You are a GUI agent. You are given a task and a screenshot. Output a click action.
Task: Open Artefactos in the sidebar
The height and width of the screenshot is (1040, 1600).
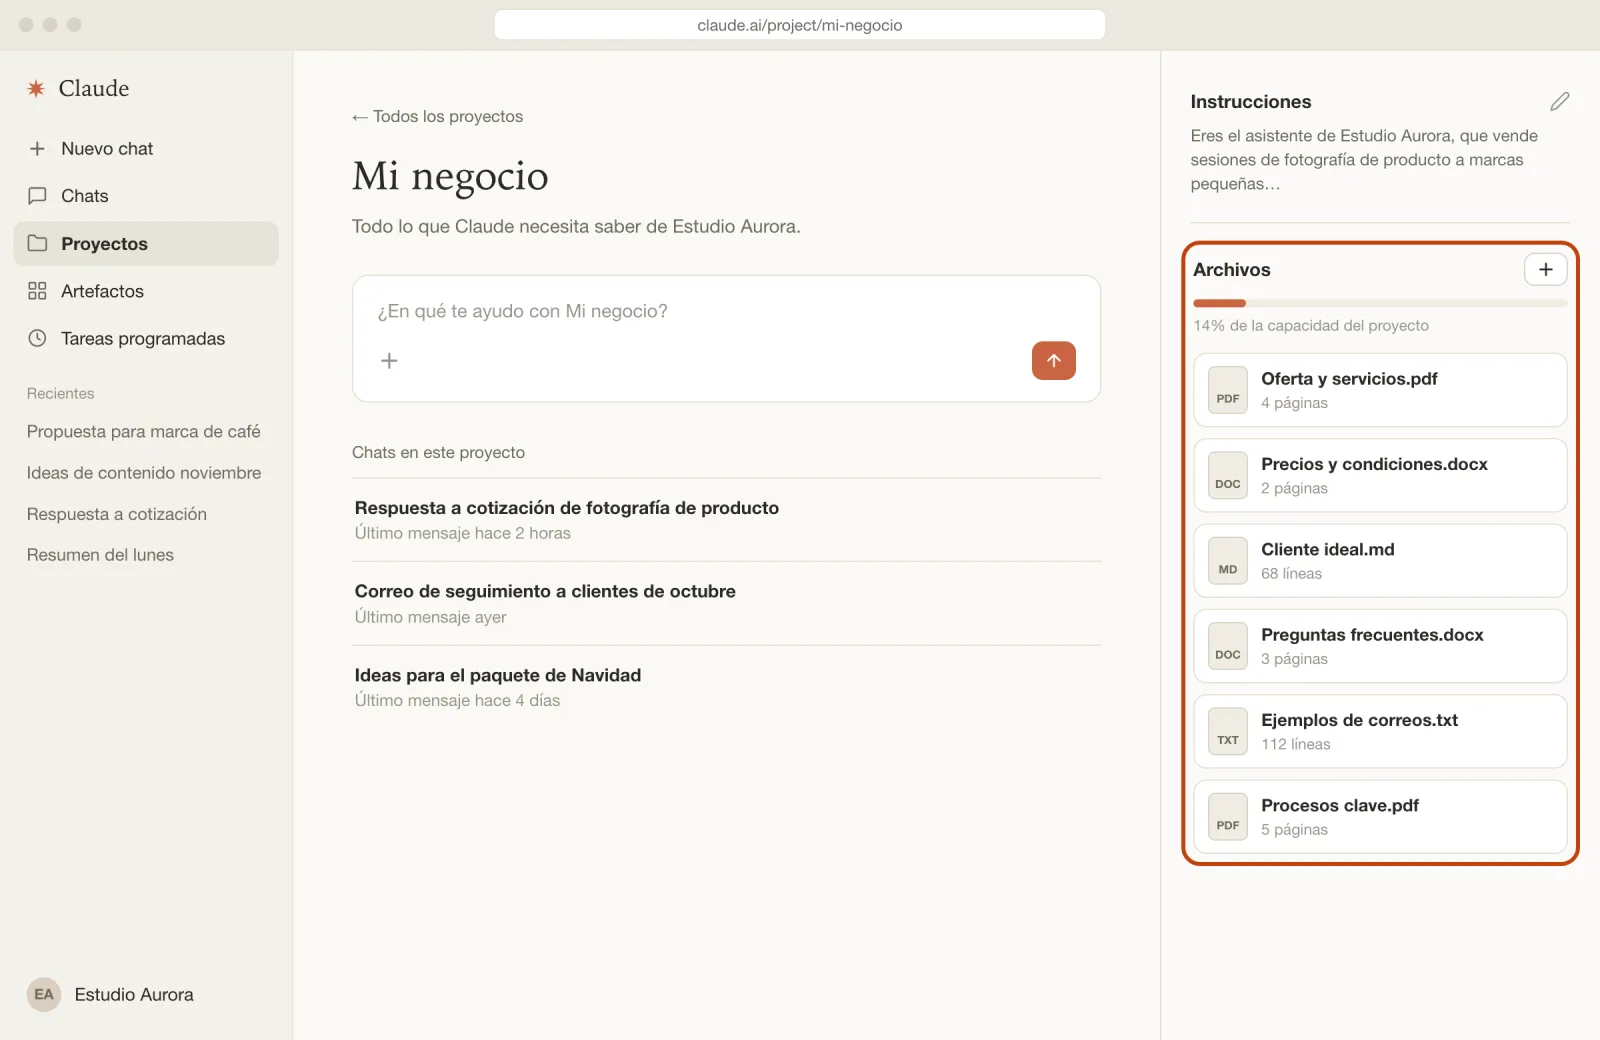point(146,291)
